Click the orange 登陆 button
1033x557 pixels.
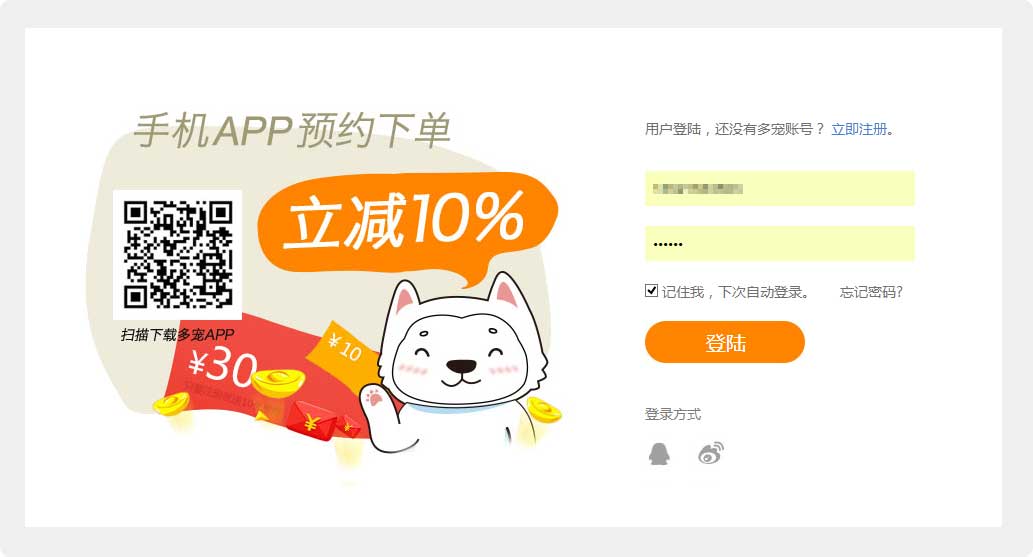click(x=725, y=342)
